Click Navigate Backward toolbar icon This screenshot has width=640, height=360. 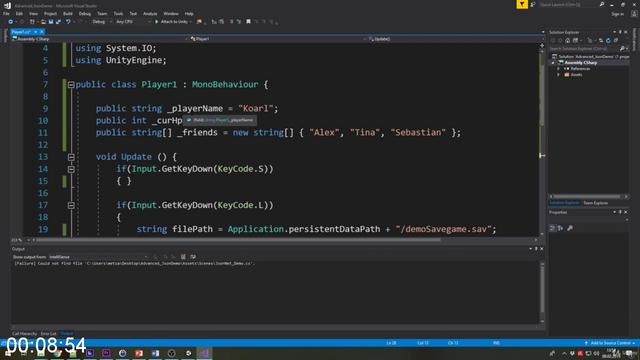tap(10, 22)
